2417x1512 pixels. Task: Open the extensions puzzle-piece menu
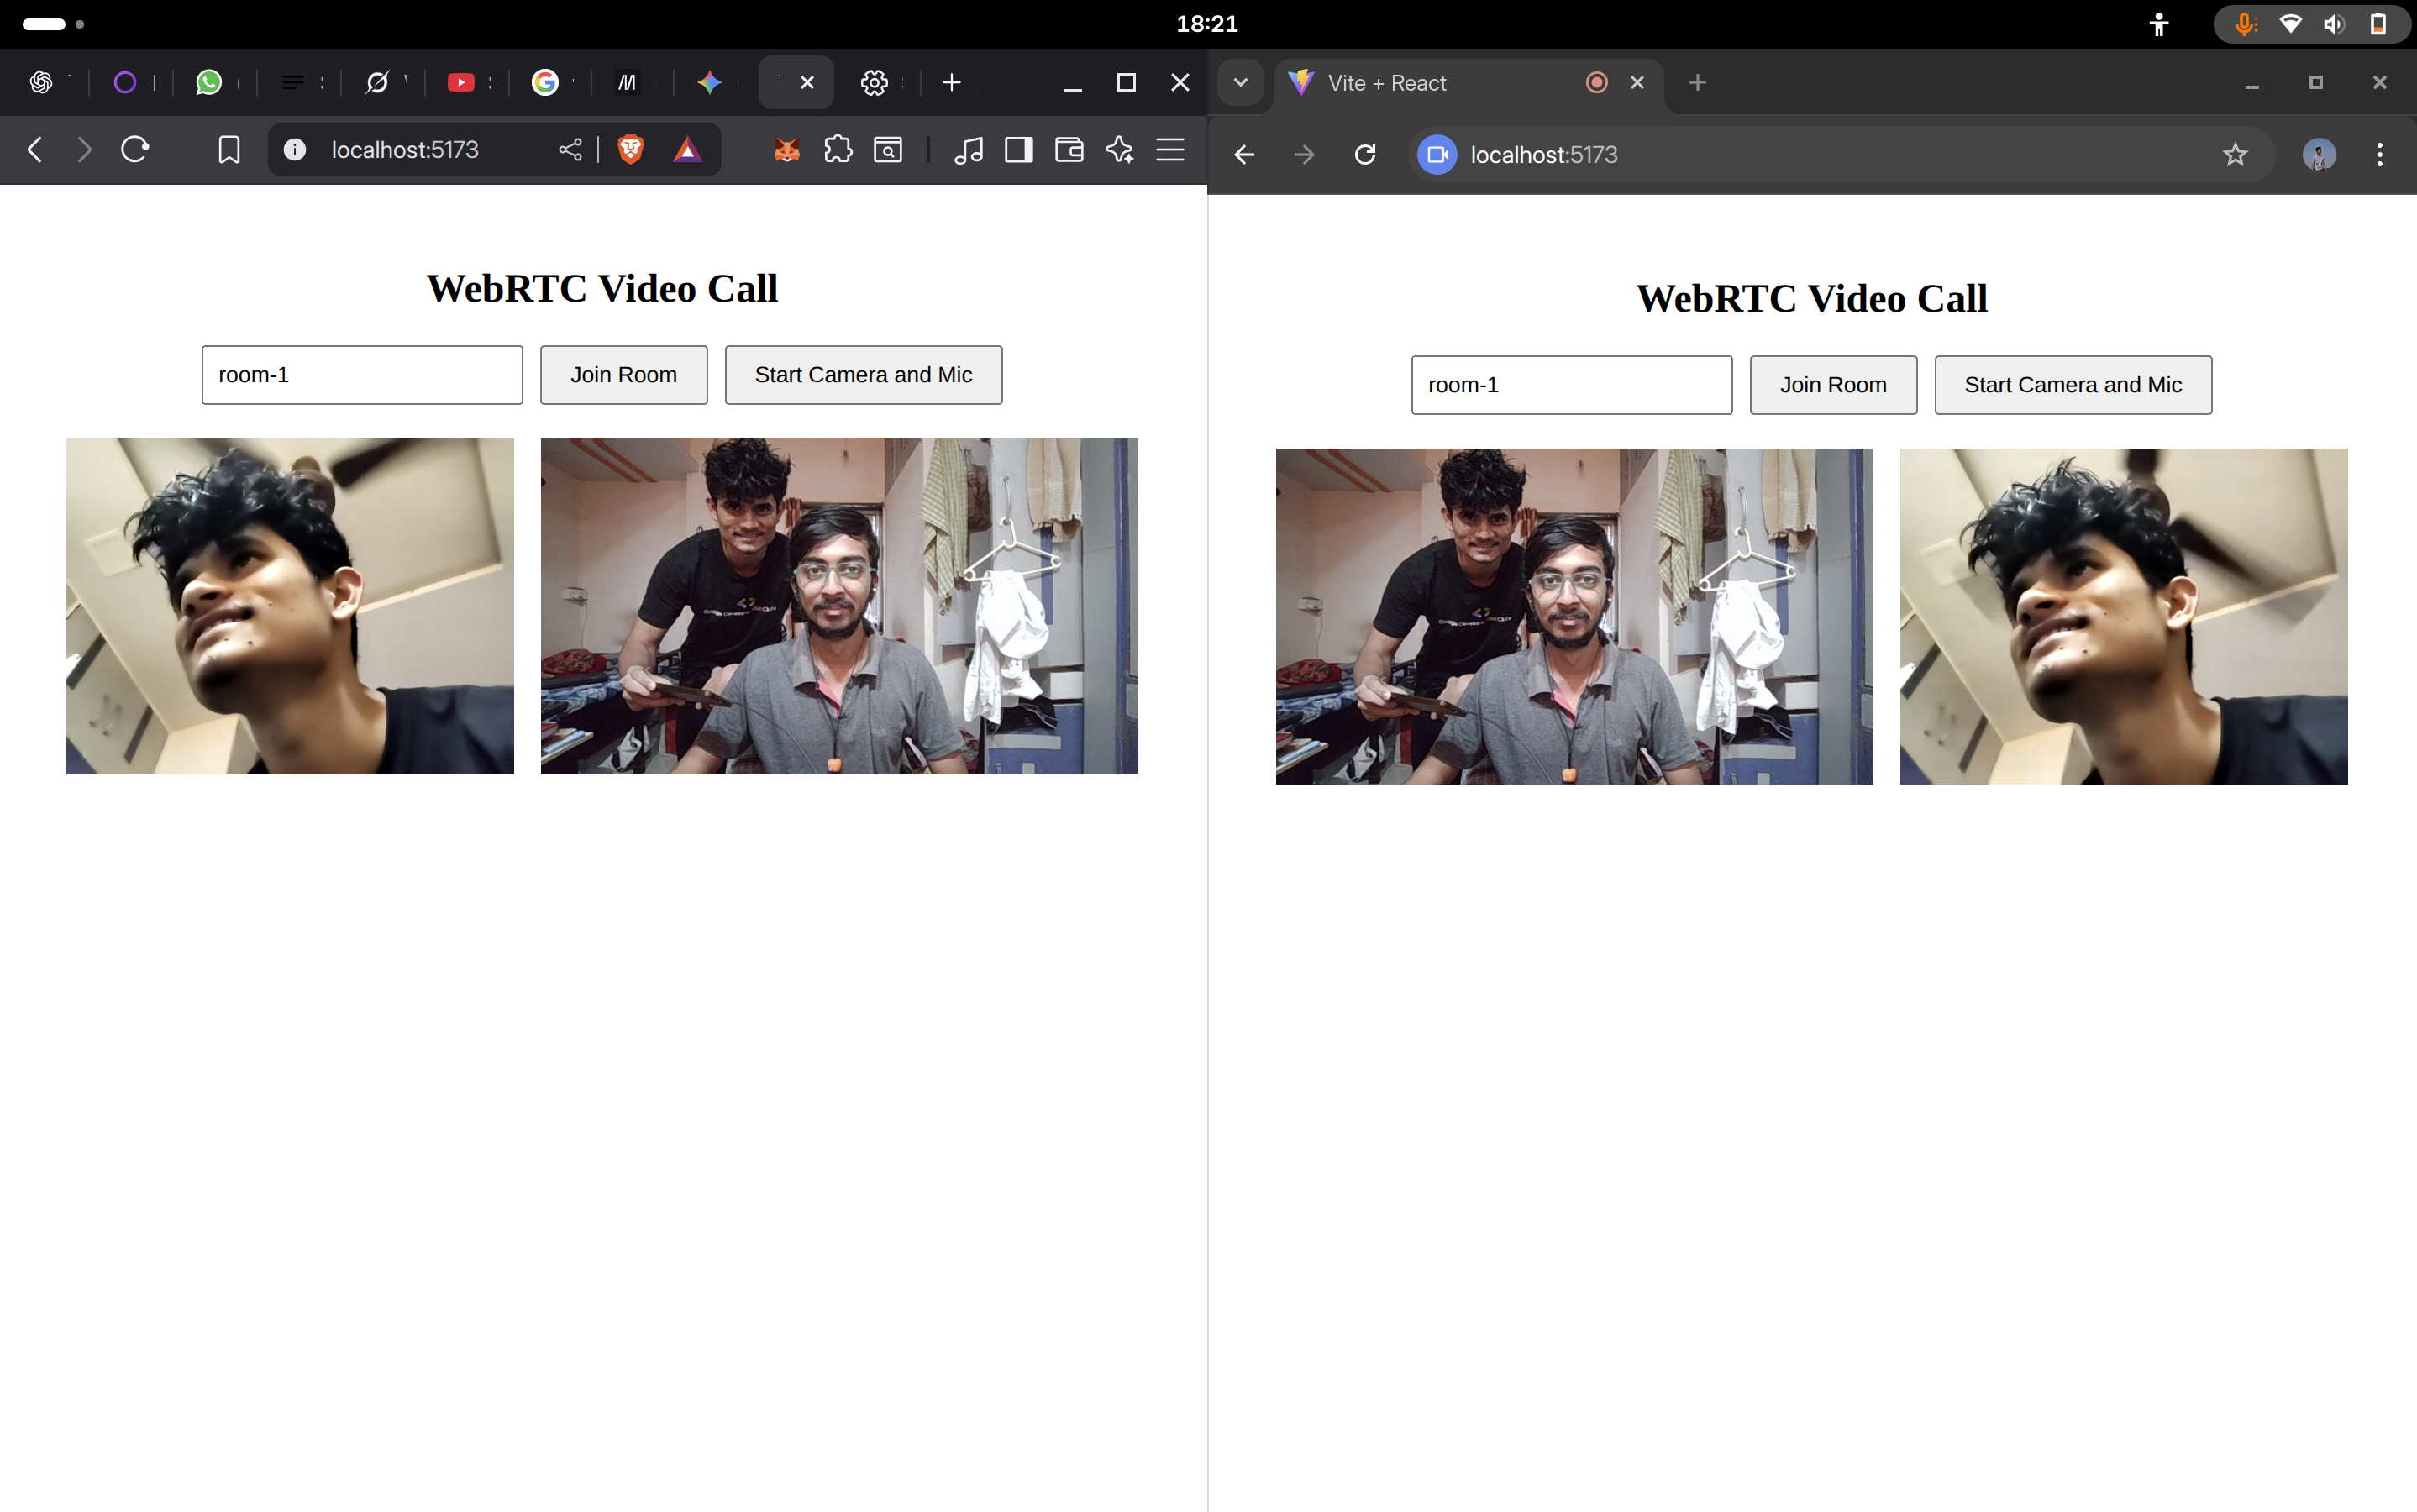coord(838,150)
